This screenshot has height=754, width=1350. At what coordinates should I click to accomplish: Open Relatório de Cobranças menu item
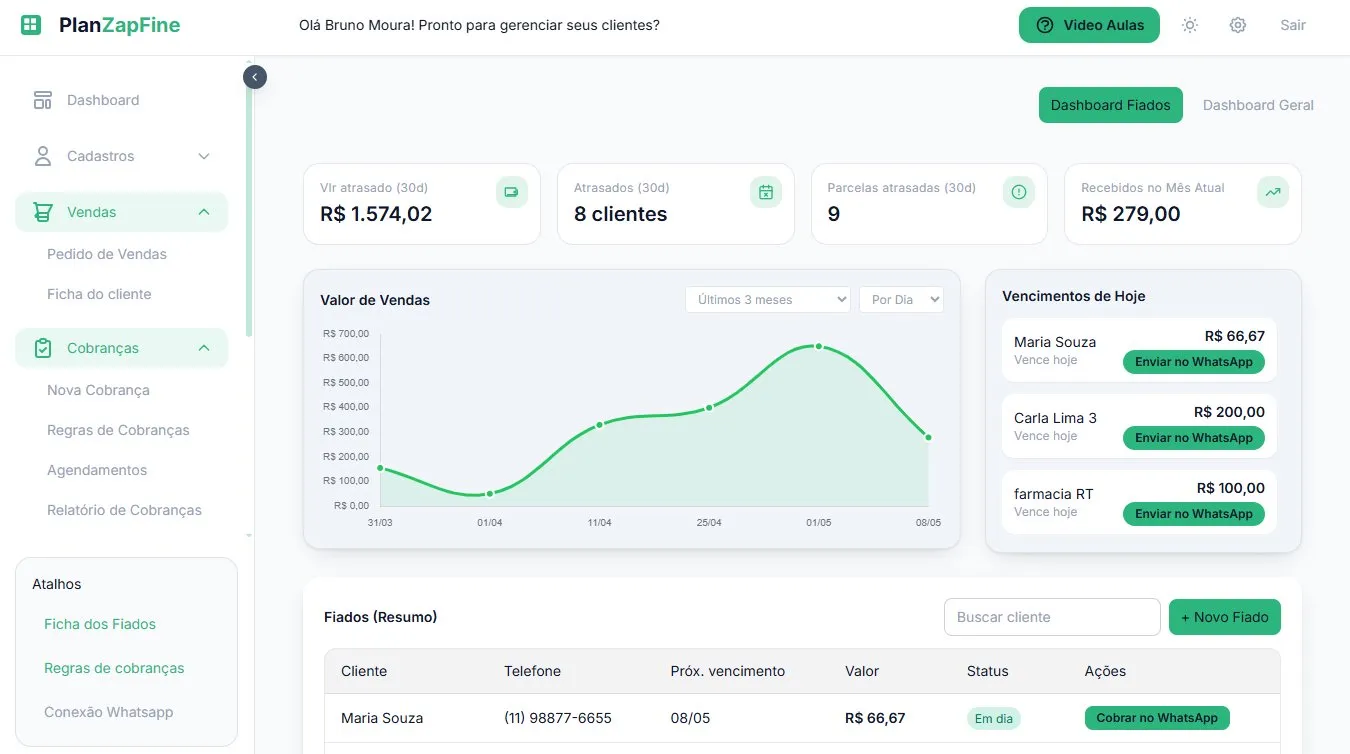tap(124, 510)
